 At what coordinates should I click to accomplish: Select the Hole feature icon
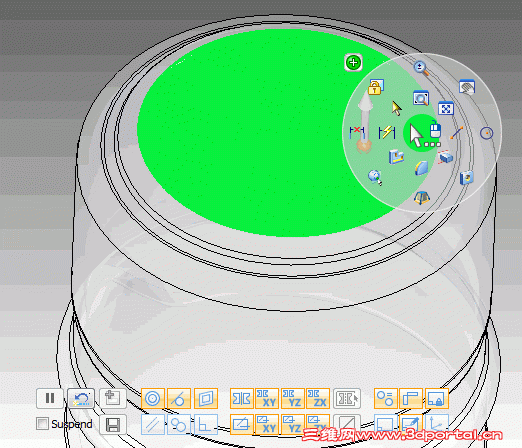tap(466, 178)
